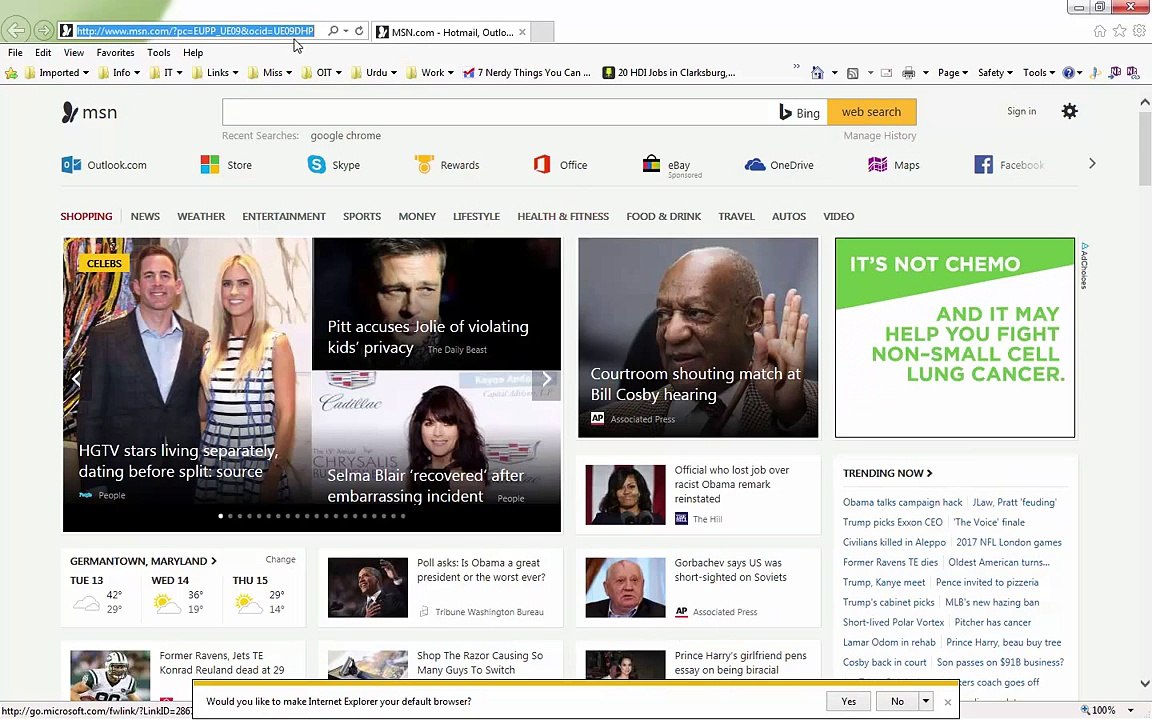Click the back navigation arrow

[15, 30]
